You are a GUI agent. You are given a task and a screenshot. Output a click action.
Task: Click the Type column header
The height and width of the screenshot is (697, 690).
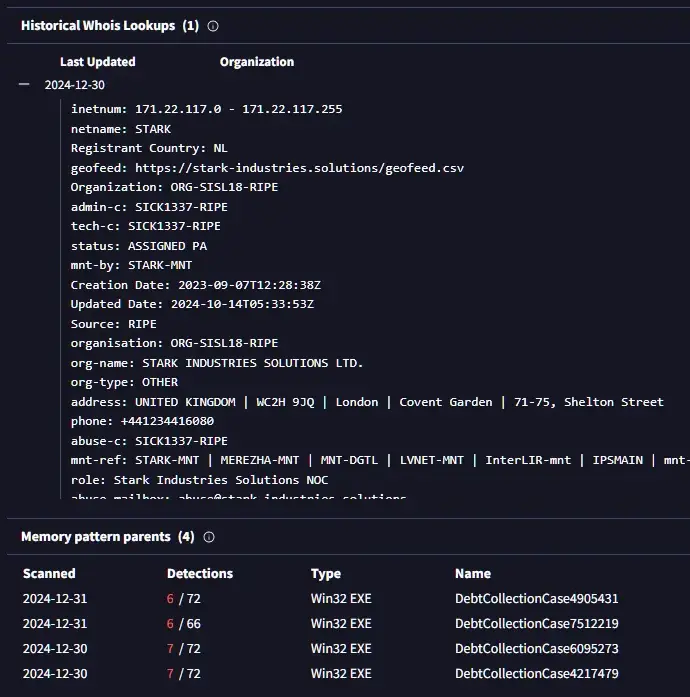[x=326, y=574]
